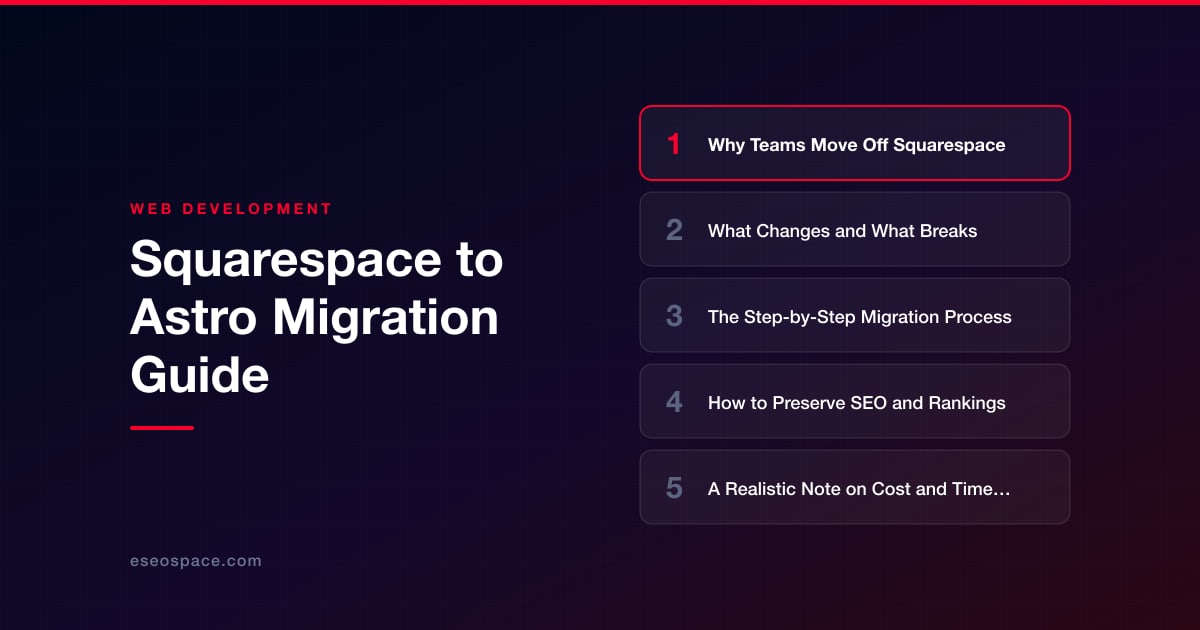The image size is (1200, 630).
Task: Select 'A Realistic Note on Cost and Time…'
Action: click(x=855, y=487)
